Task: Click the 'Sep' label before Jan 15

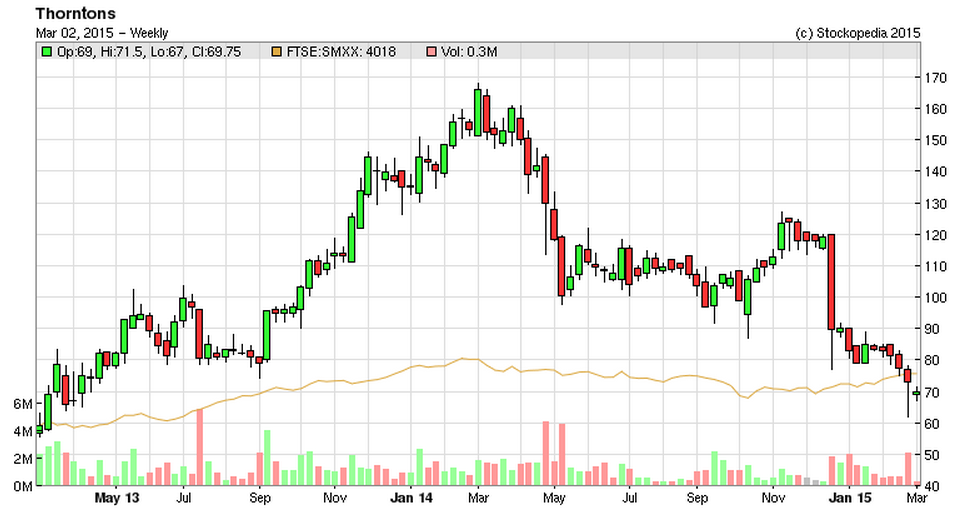Action: [697, 498]
